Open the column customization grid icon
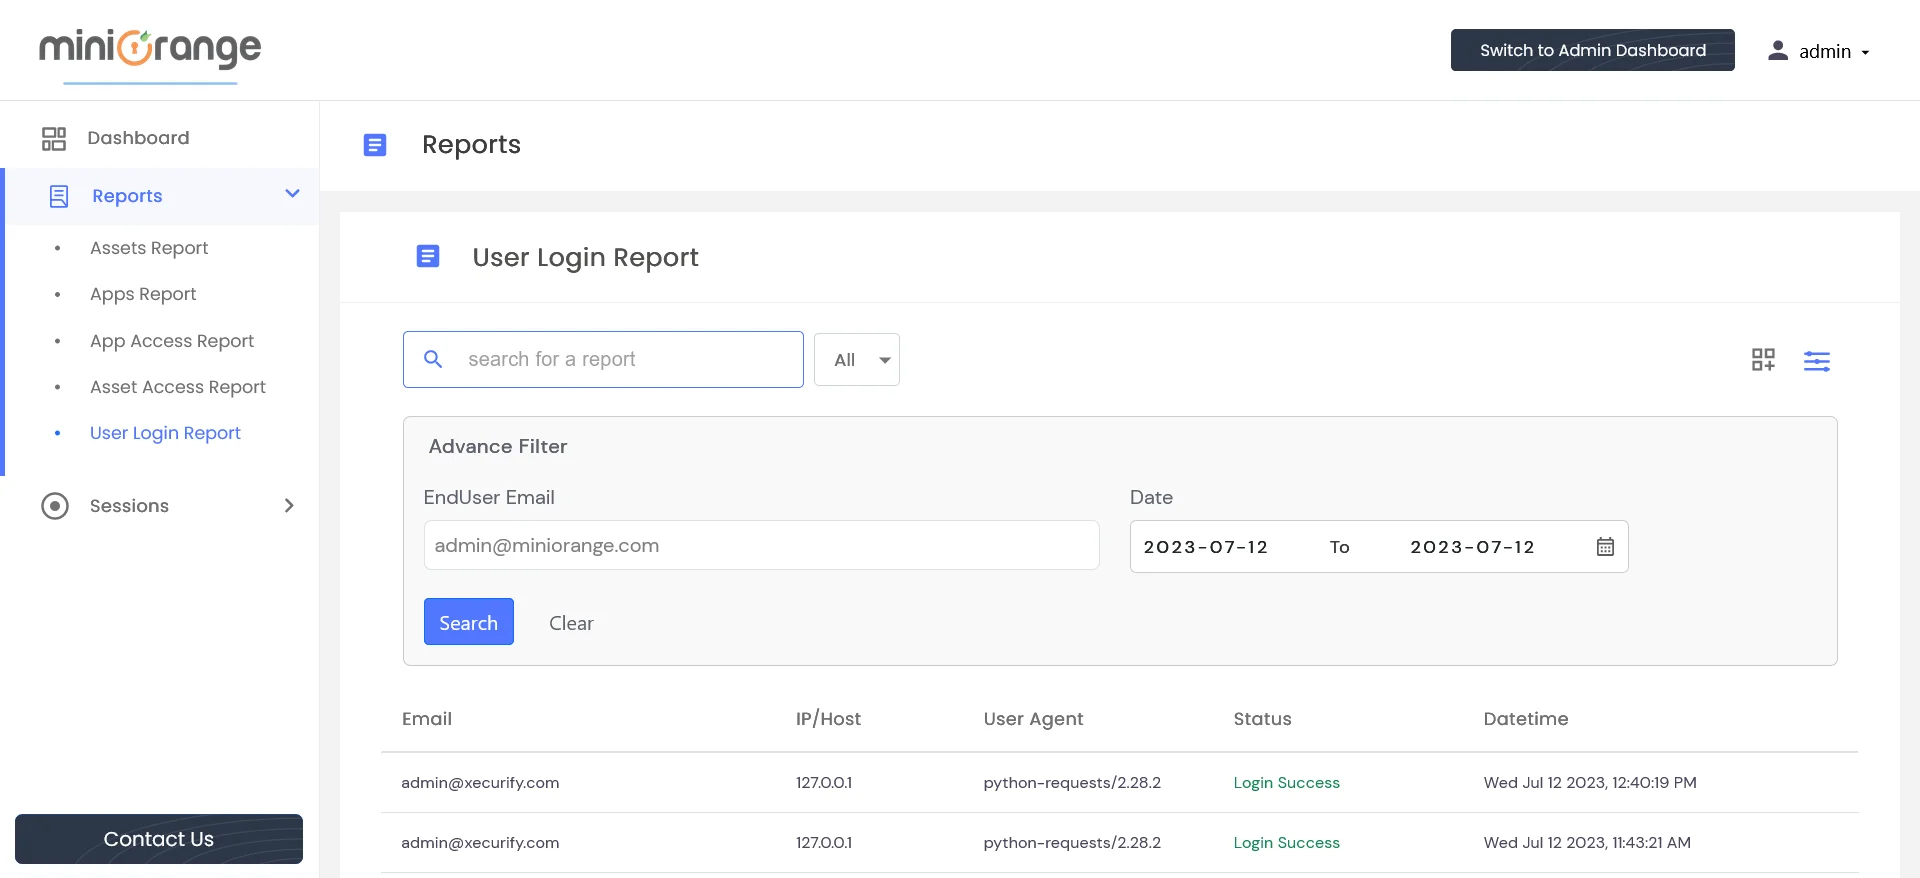 (x=1763, y=360)
